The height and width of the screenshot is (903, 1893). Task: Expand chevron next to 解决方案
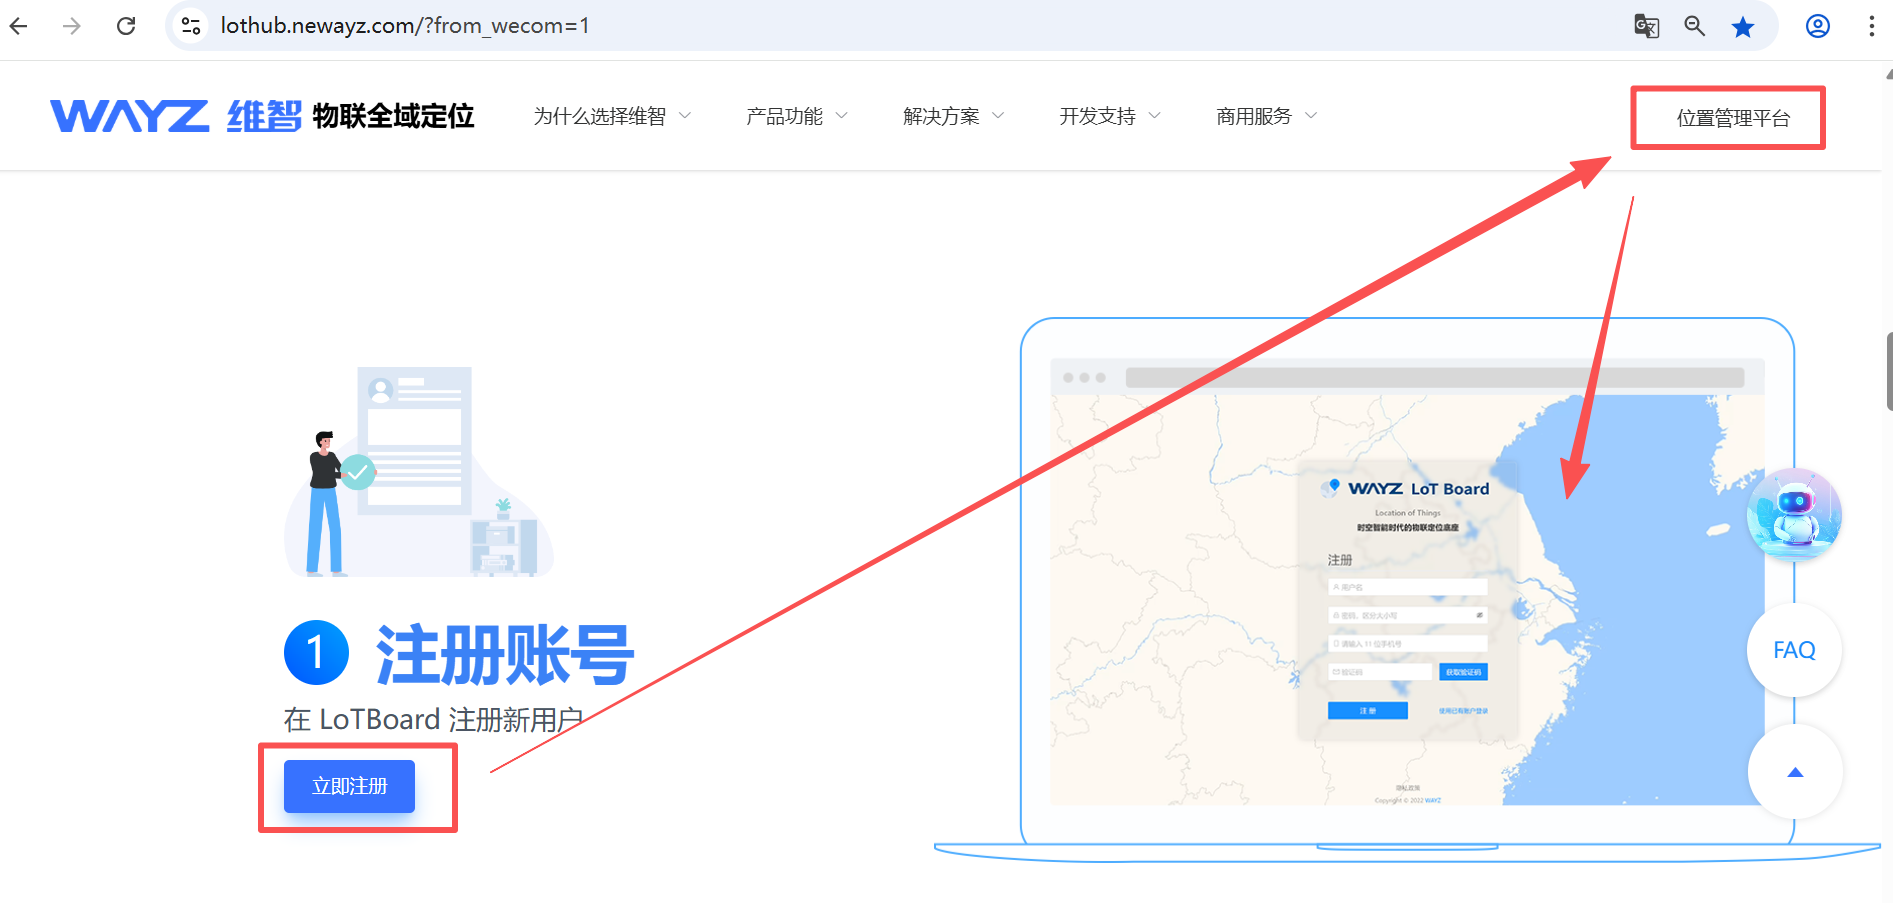tap(998, 116)
